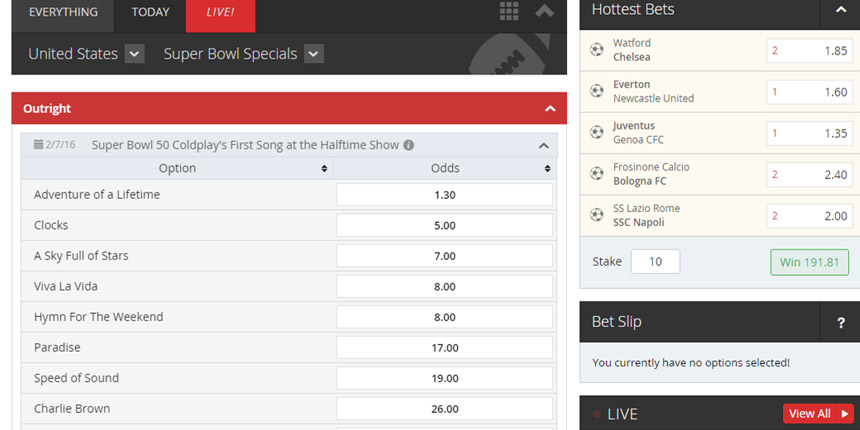Select Clocks odds 5.00
The height and width of the screenshot is (430, 860).
pos(444,225)
